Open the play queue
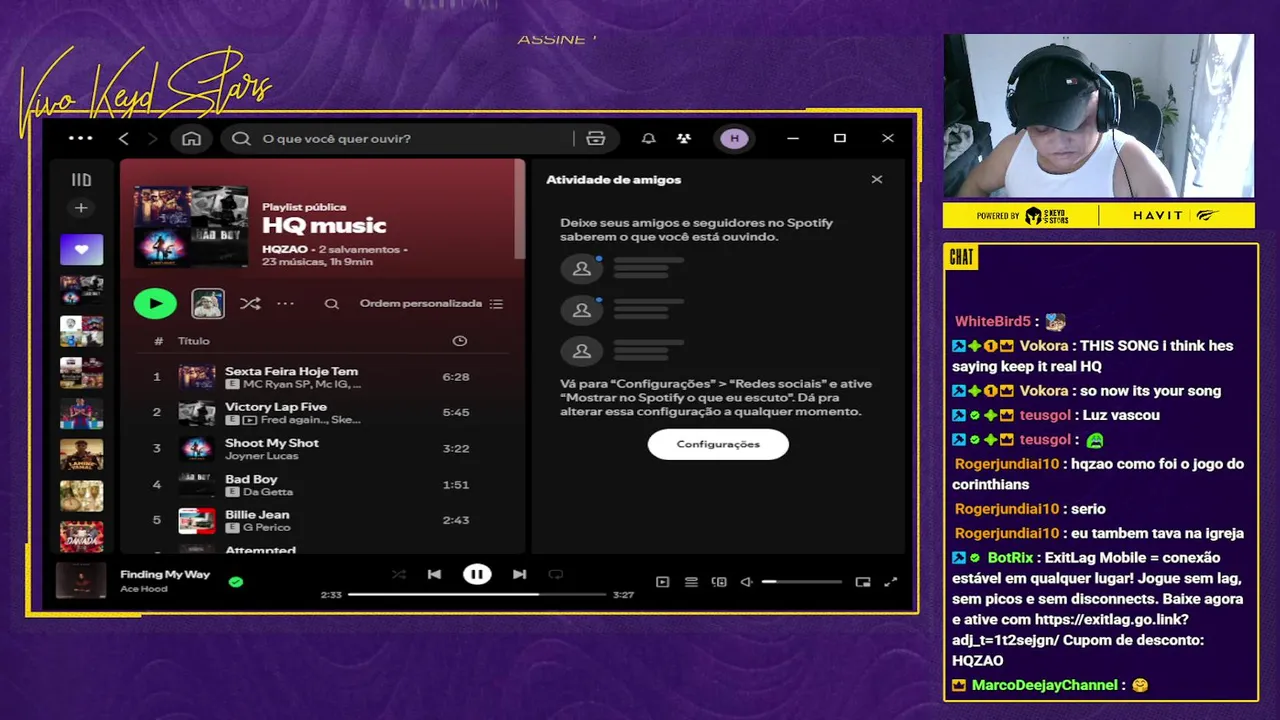Screen dimensions: 1280x720 point(691,582)
